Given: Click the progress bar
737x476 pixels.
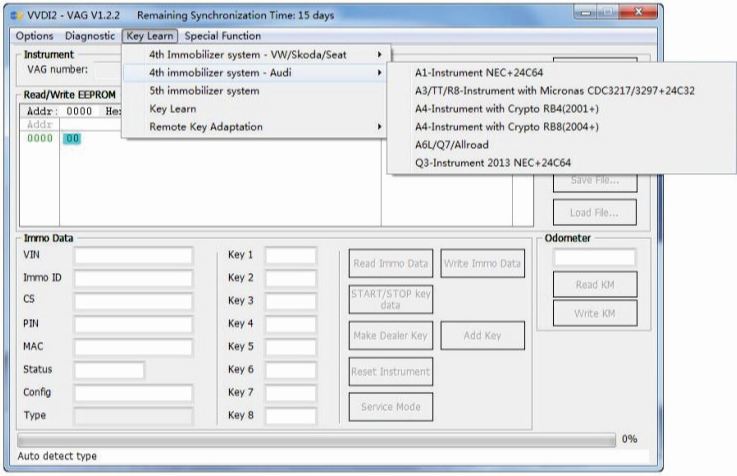Looking at the screenshot, I should point(316,440).
